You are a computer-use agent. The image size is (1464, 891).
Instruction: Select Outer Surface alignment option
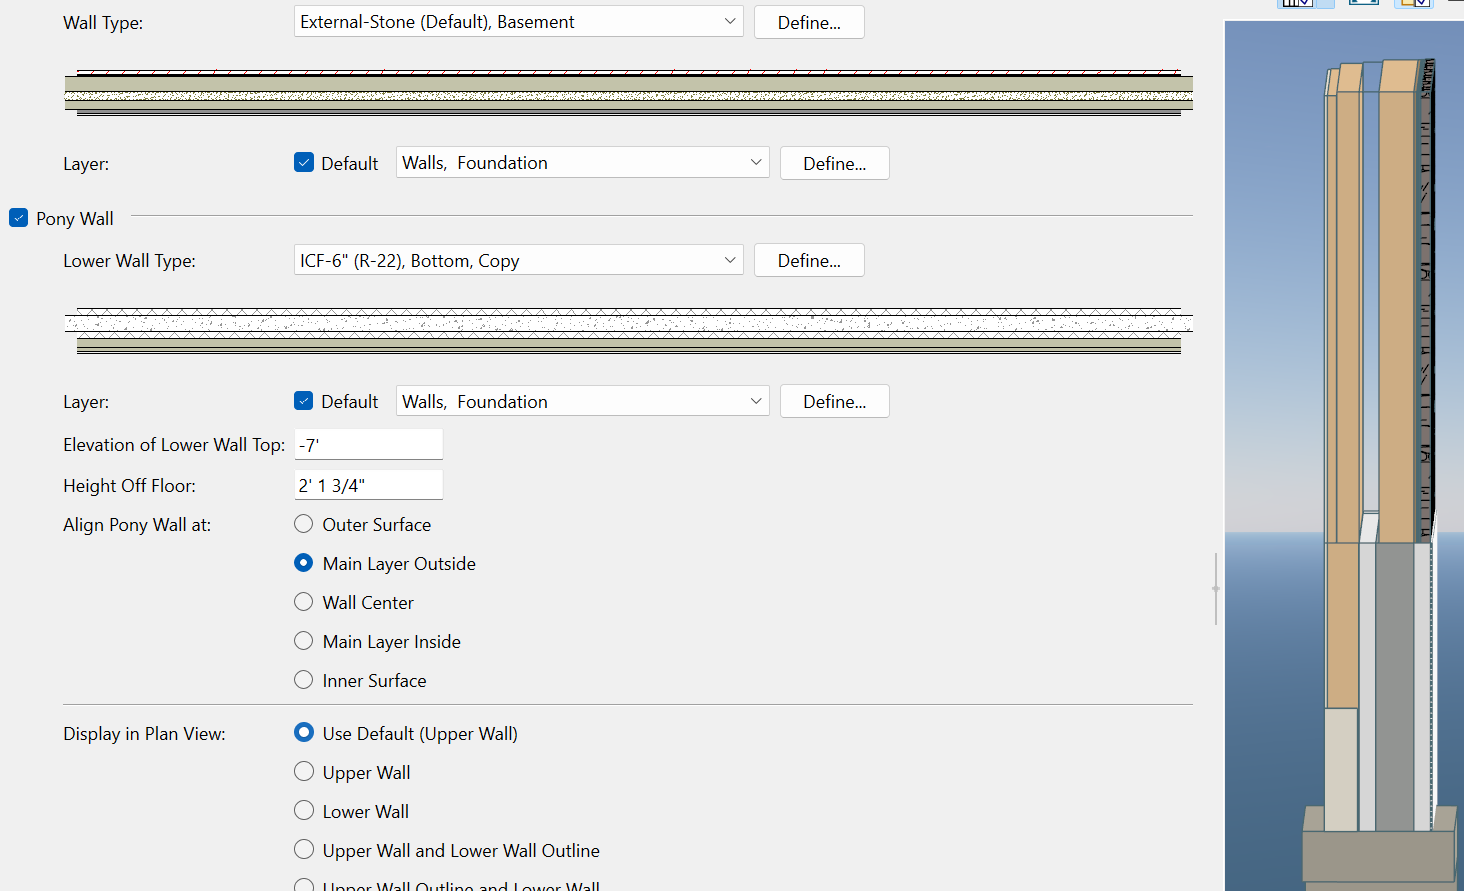tap(304, 524)
